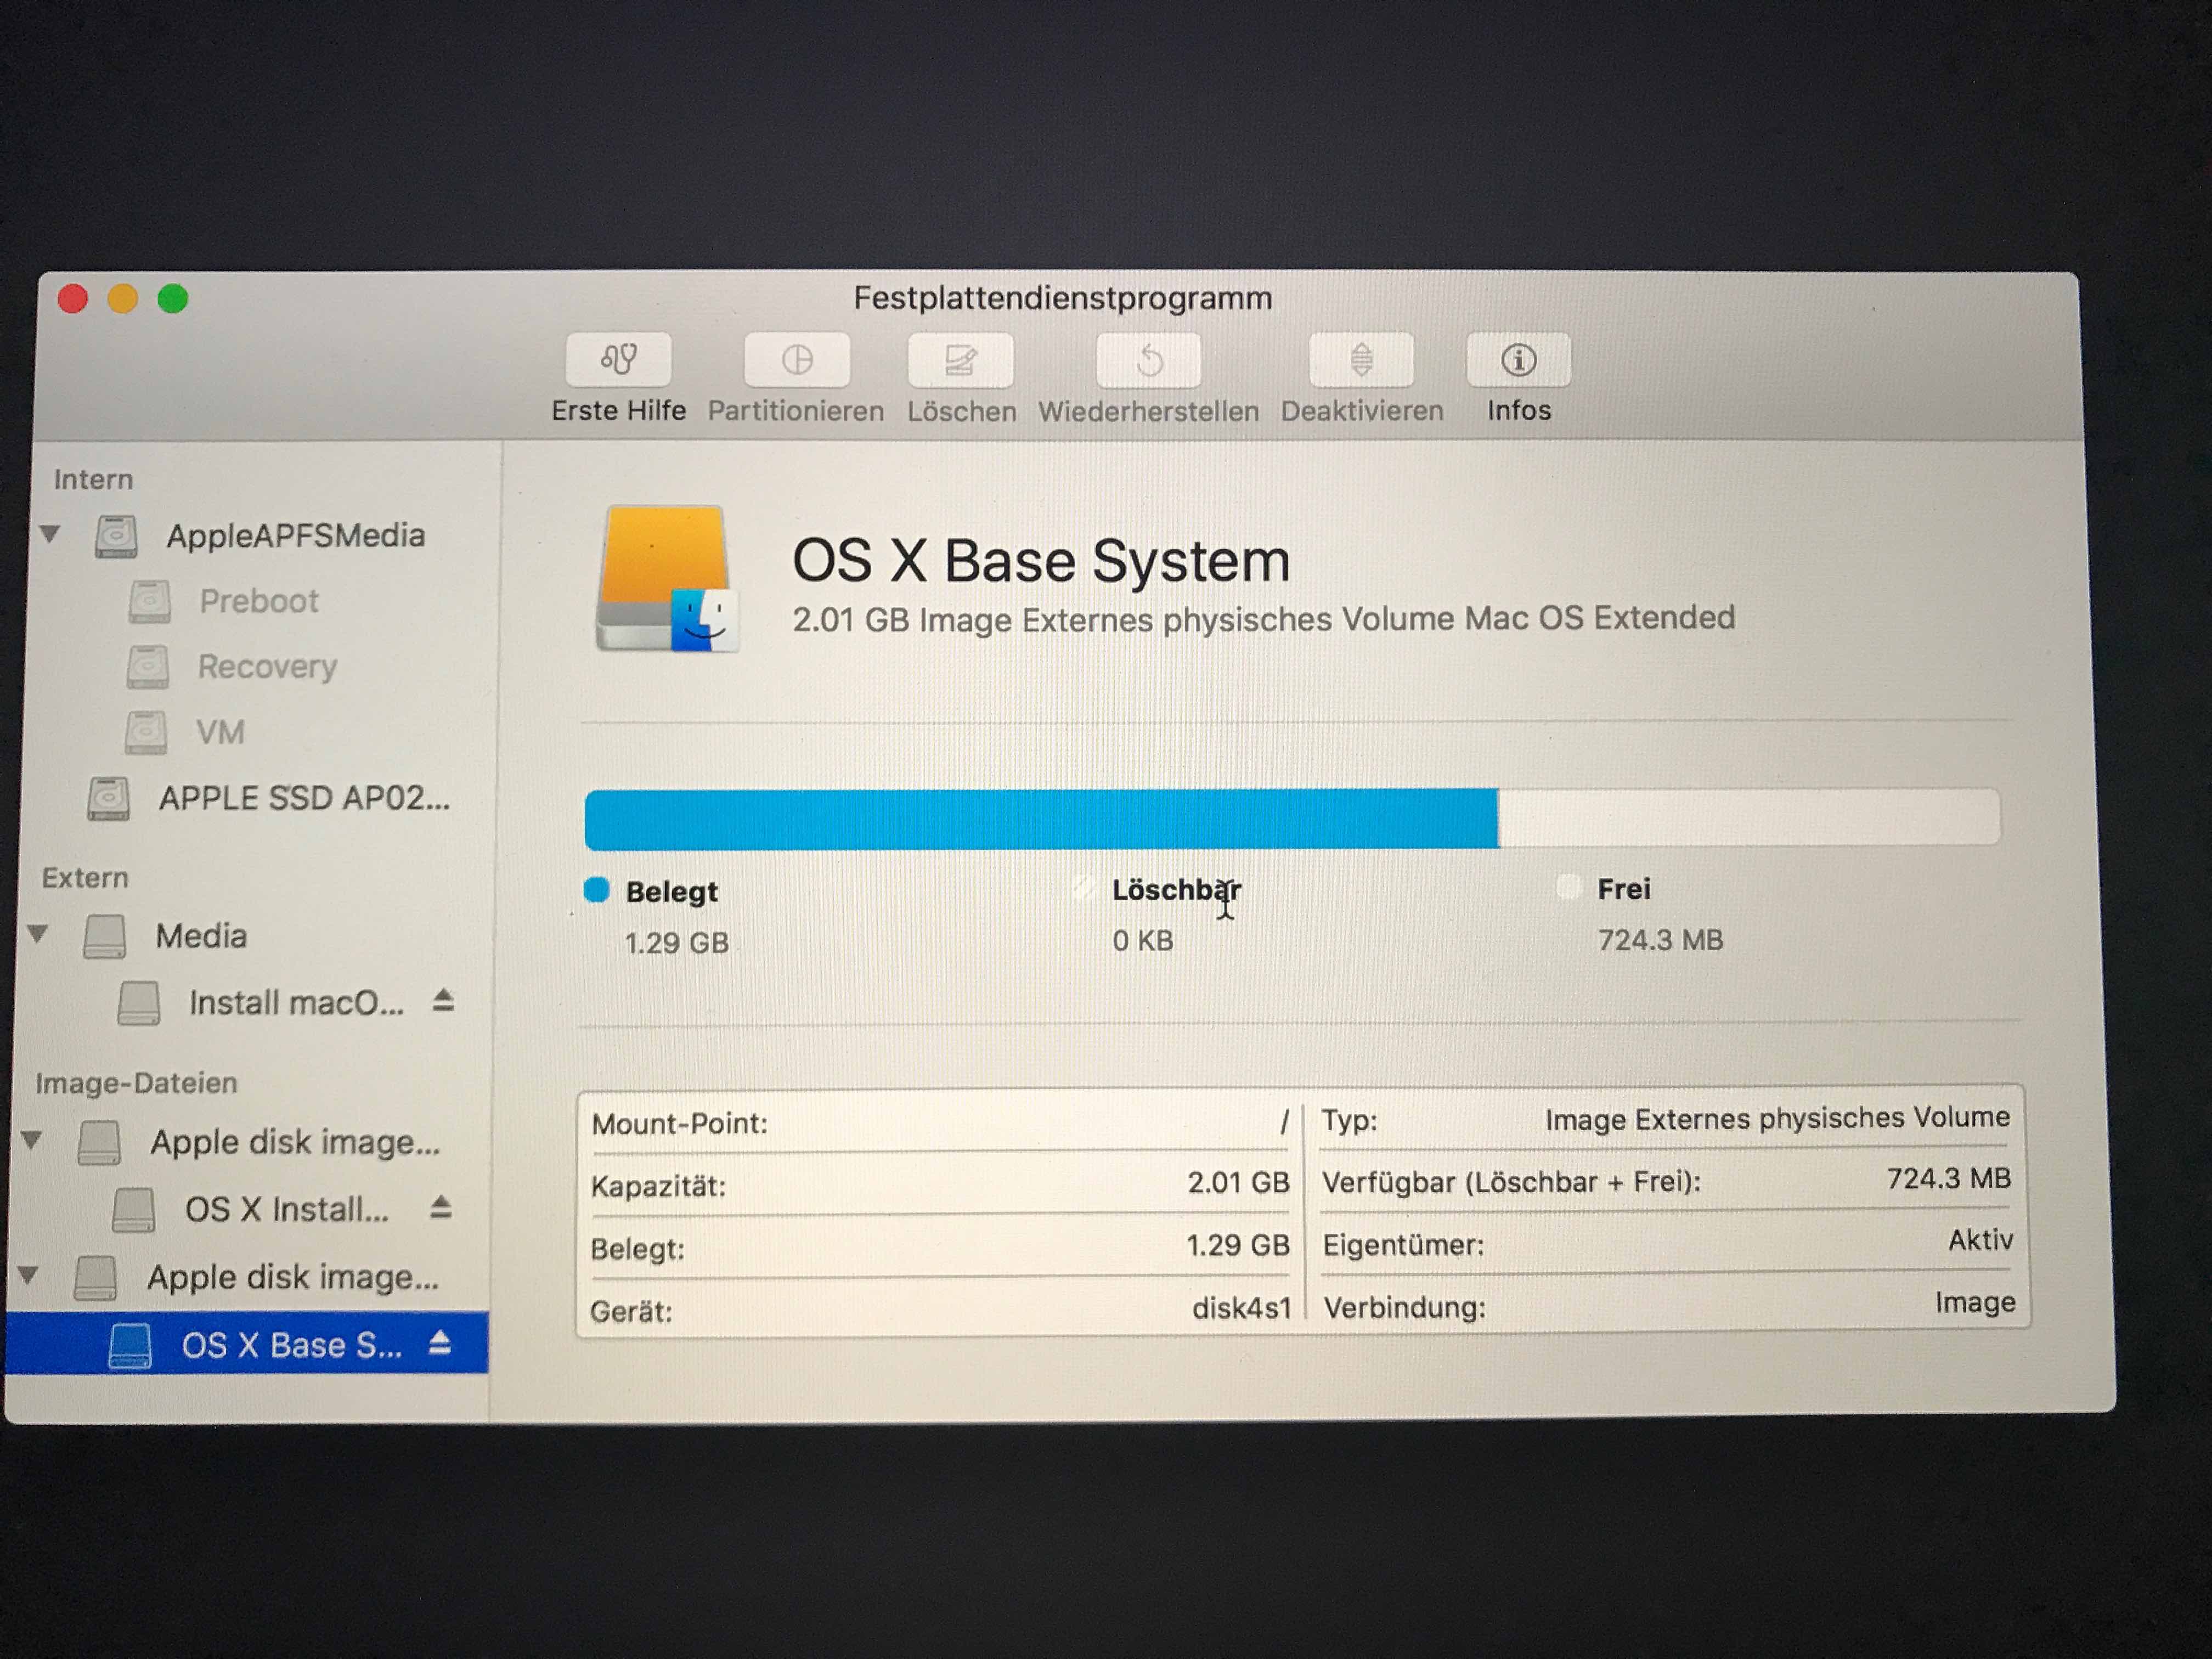Click the Wiederherstellen restore icon
Screen dimensions: 2212x1659
pos(1148,360)
